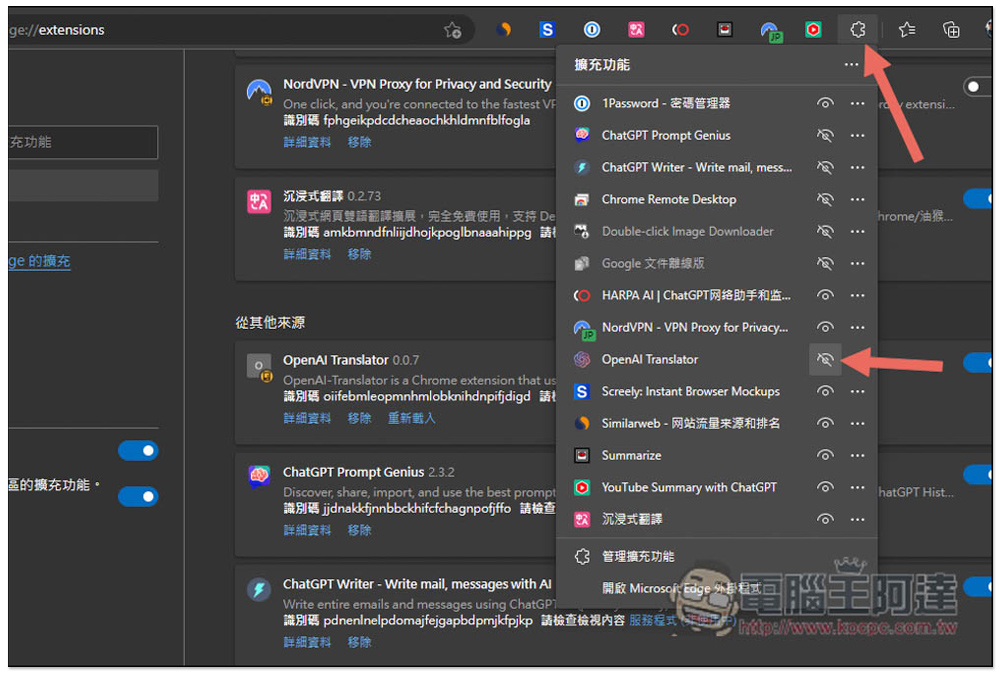Click 管理擴充功能 menu item
Screen dimensions: 1000x674
pyautogui.click(x=638, y=556)
